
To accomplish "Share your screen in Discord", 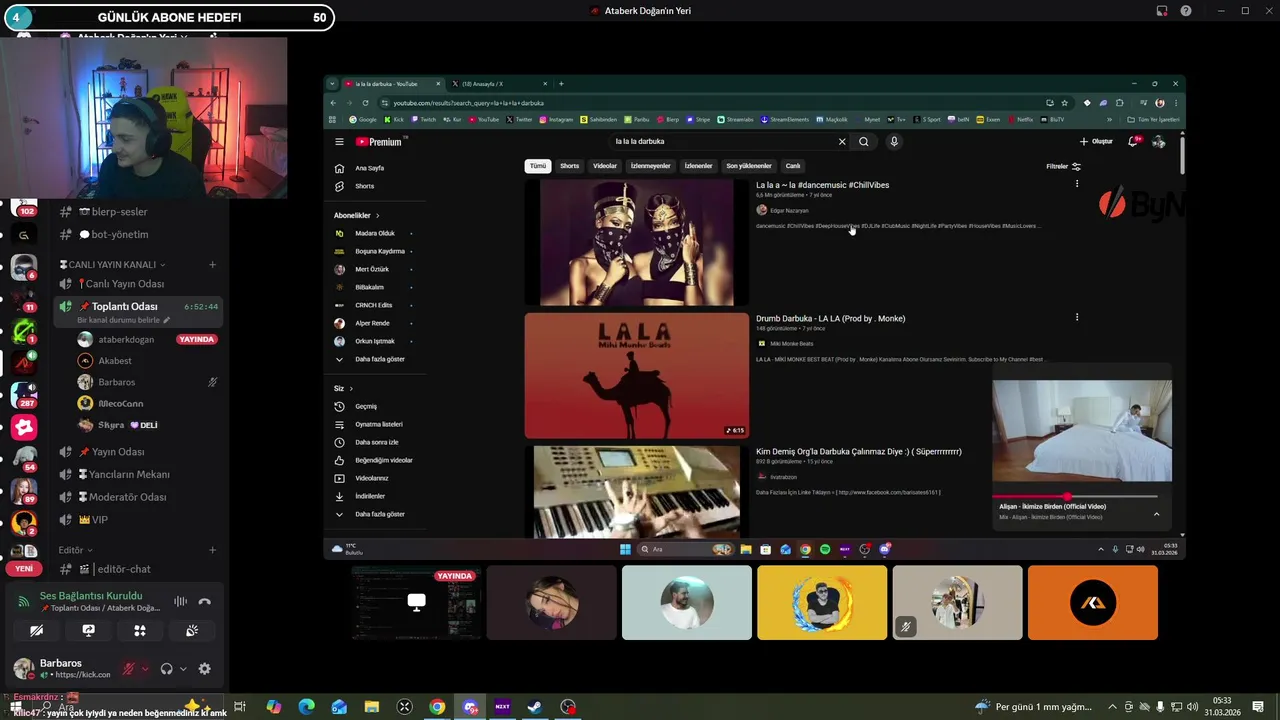I will [88, 631].
